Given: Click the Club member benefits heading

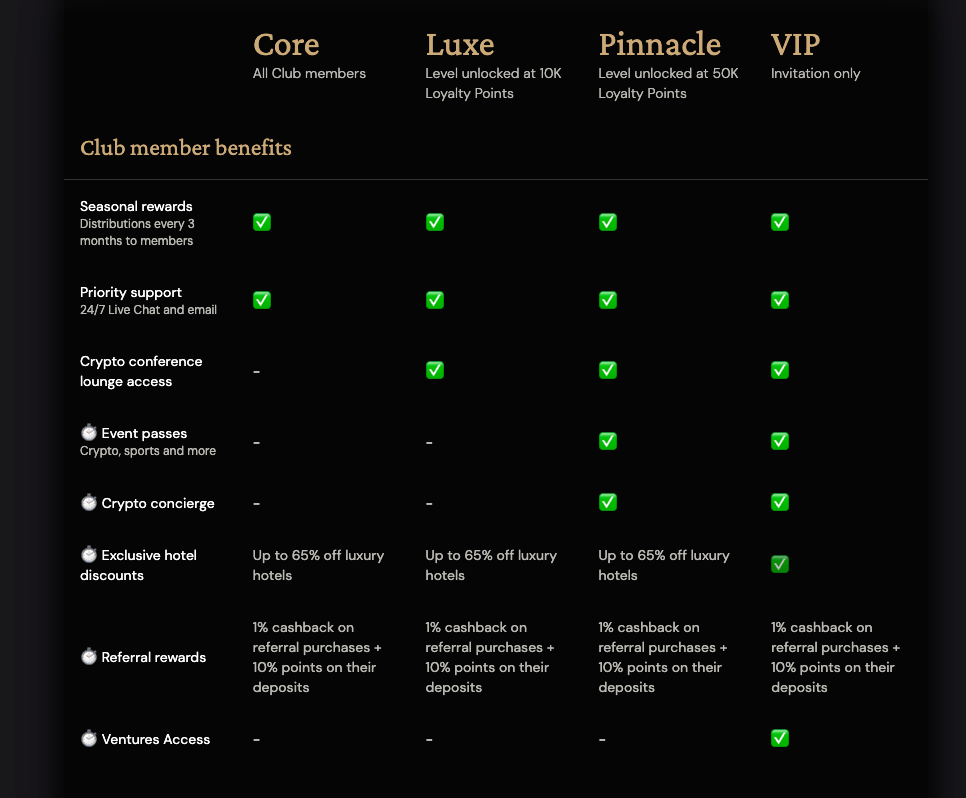Looking at the screenshot, I should [x=186, y=148].
